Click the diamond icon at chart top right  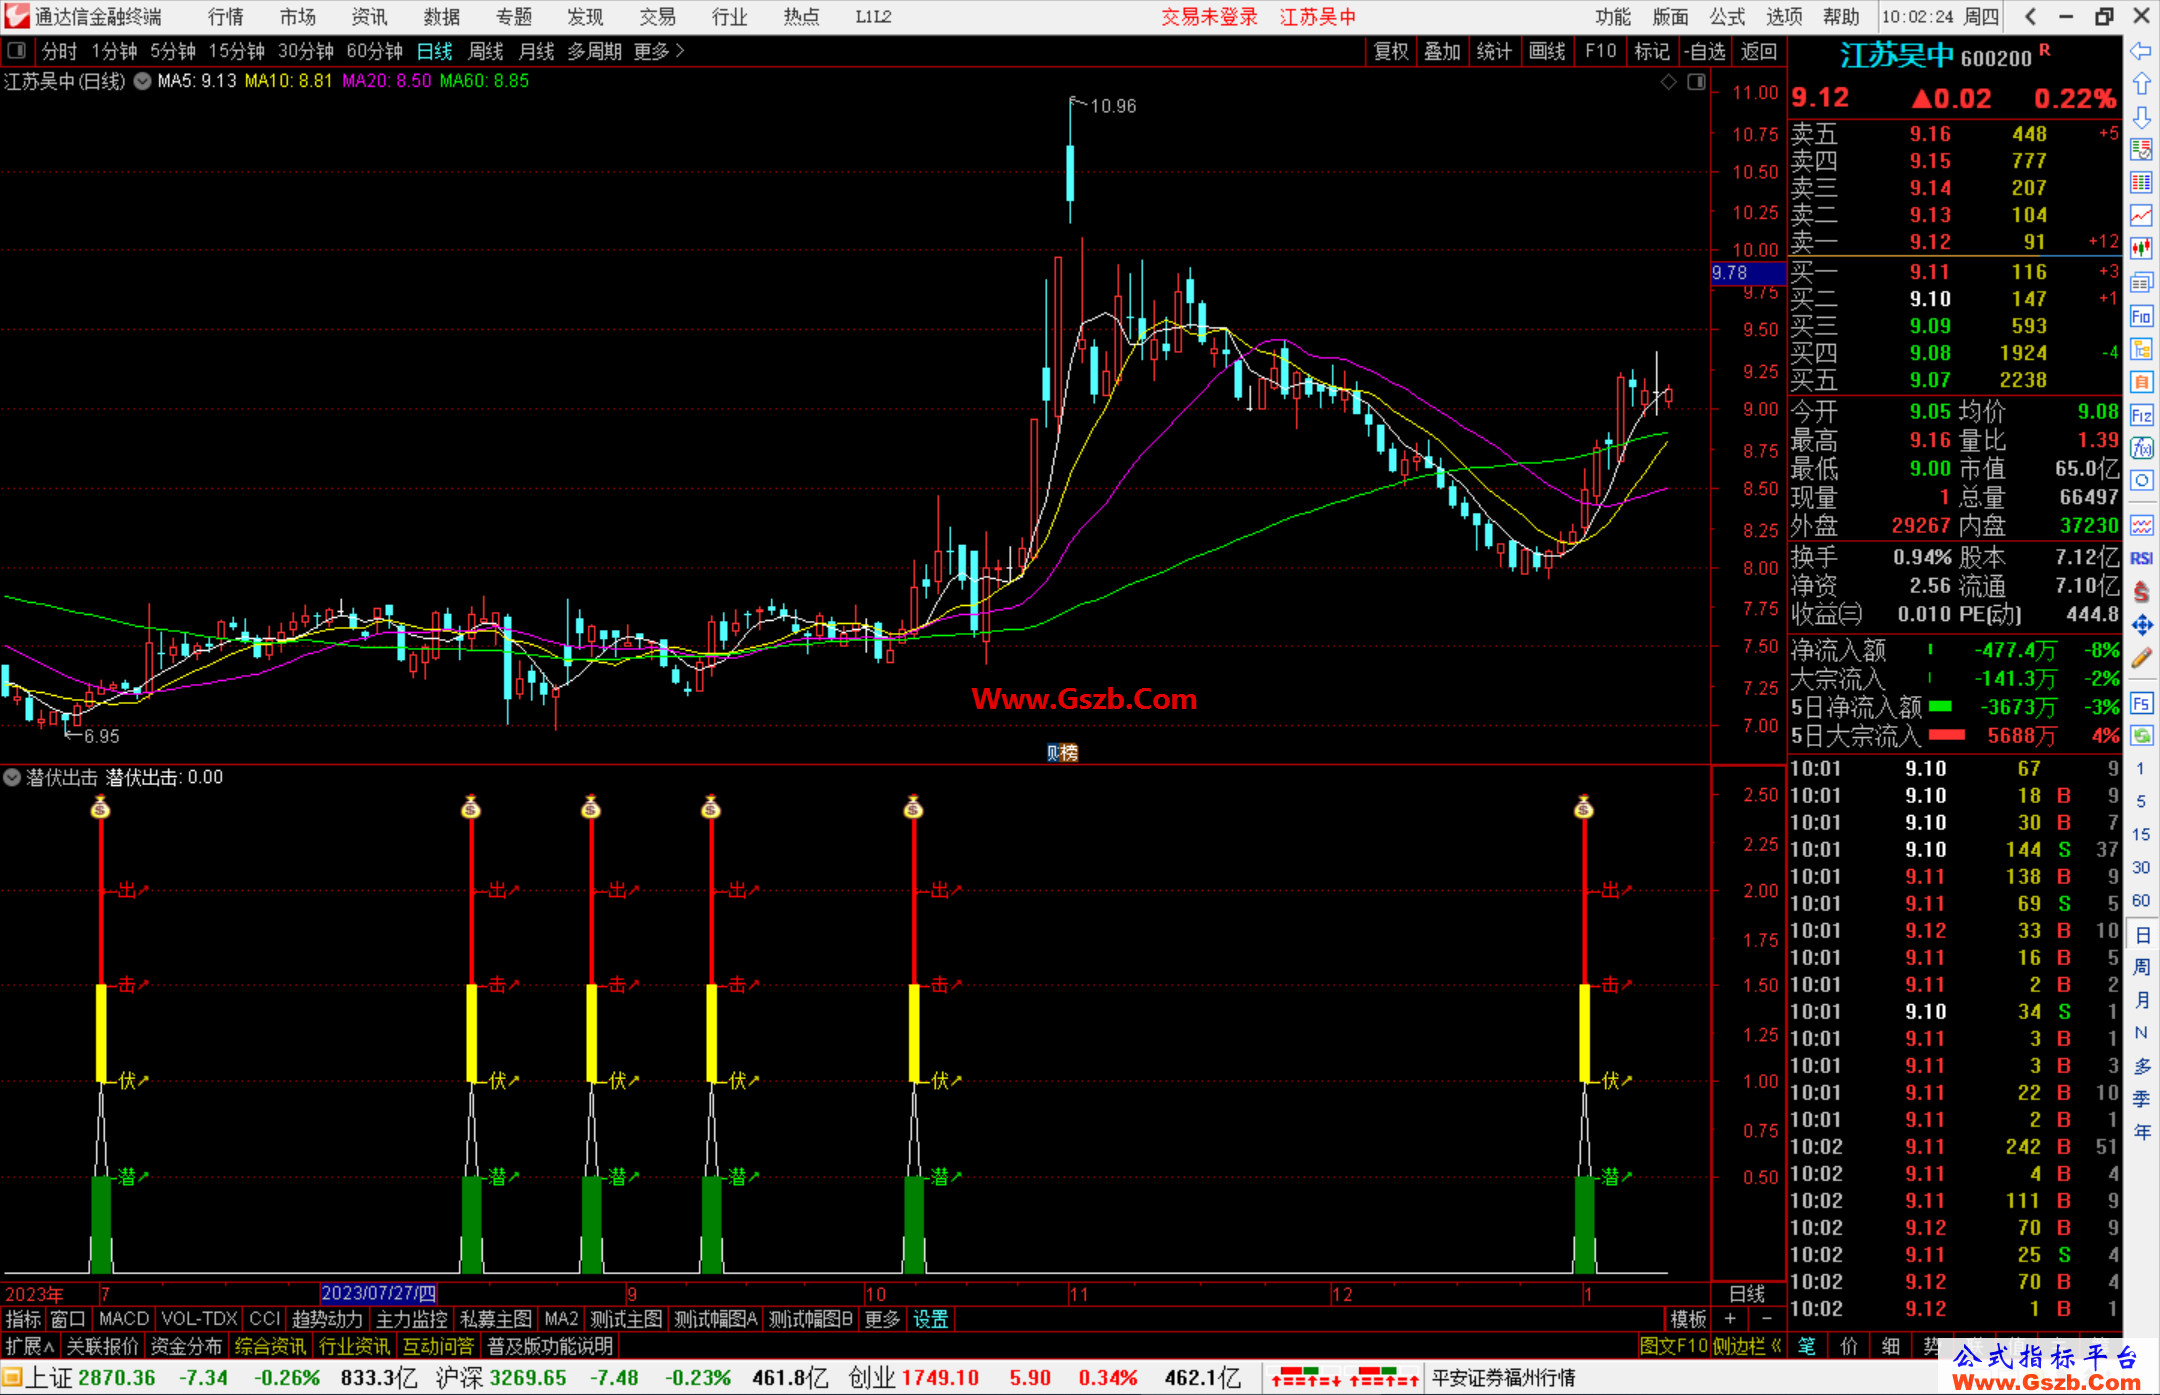[1668, 81]
